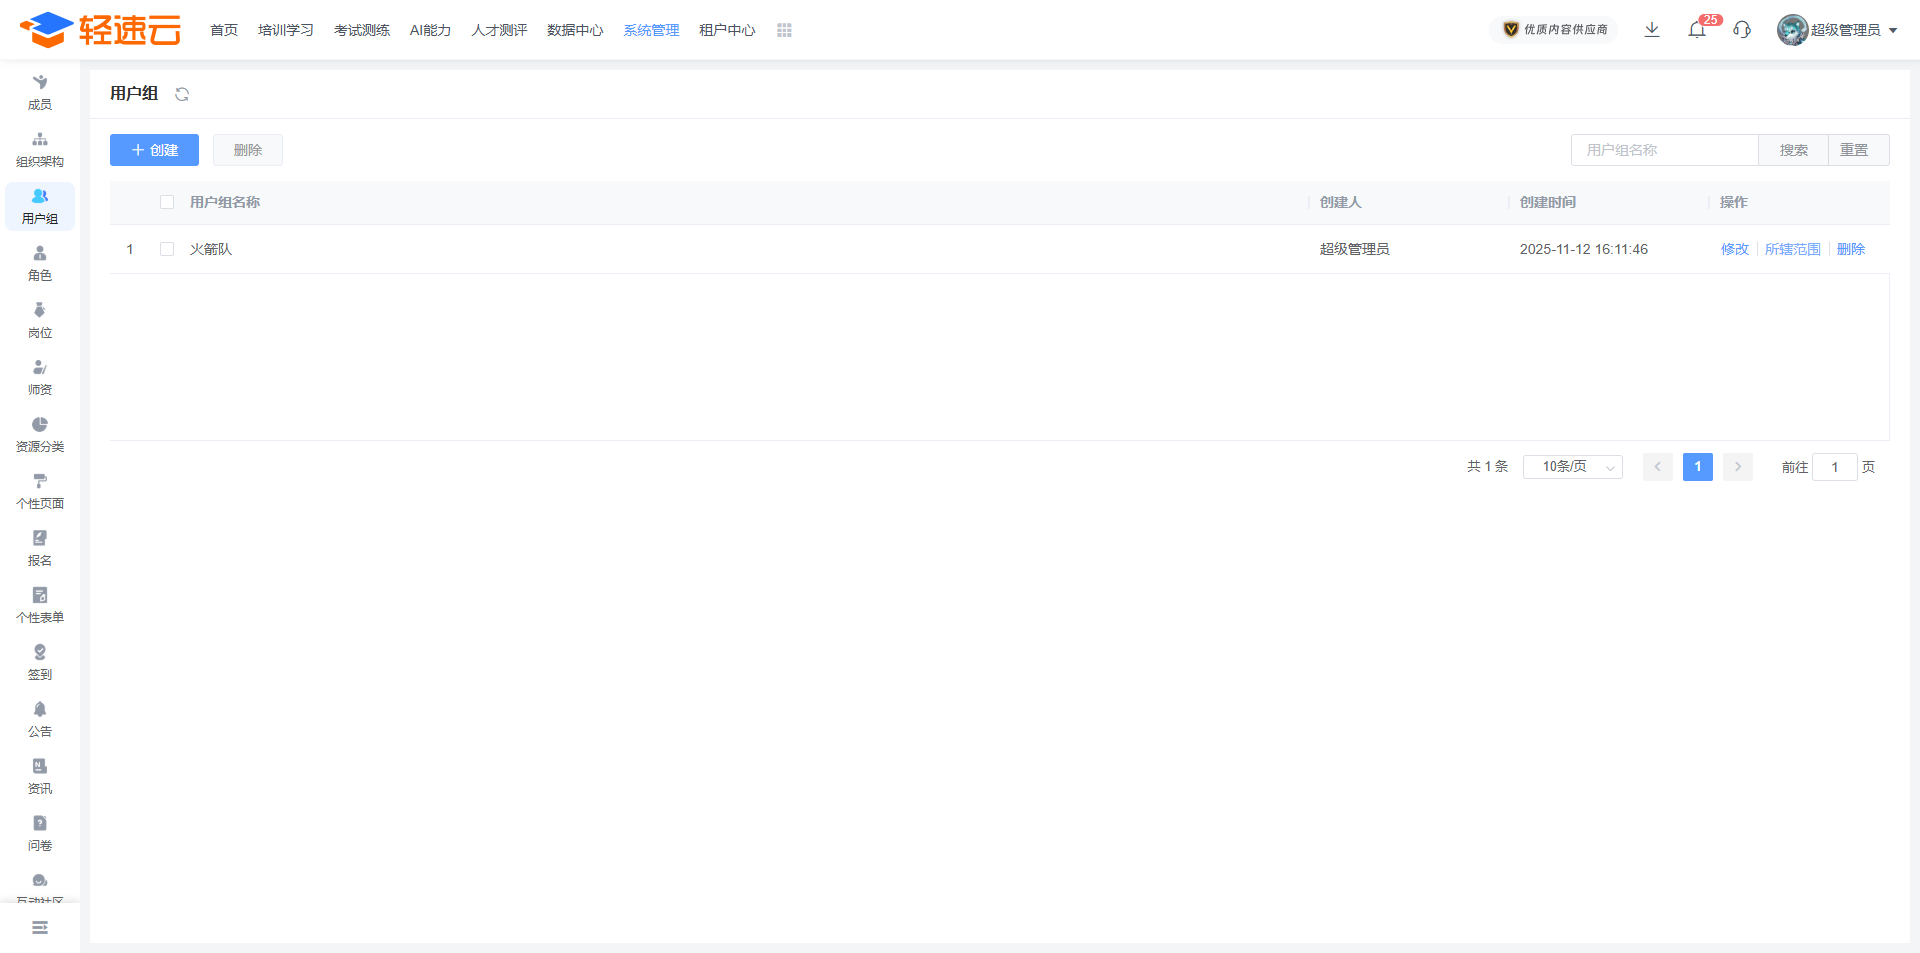The image size is (1920, 953).
Task: Click 修改 link for 火箭队
Action: [x=1734, y=249]
